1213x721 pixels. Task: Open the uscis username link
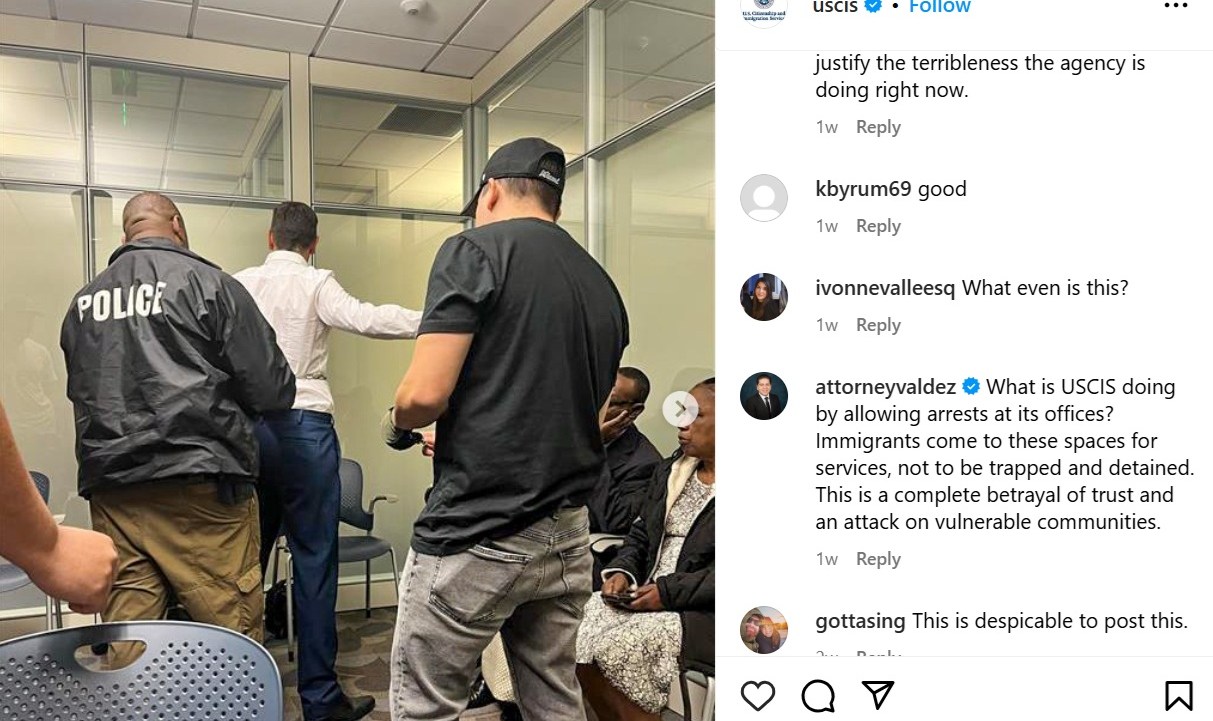835,6
